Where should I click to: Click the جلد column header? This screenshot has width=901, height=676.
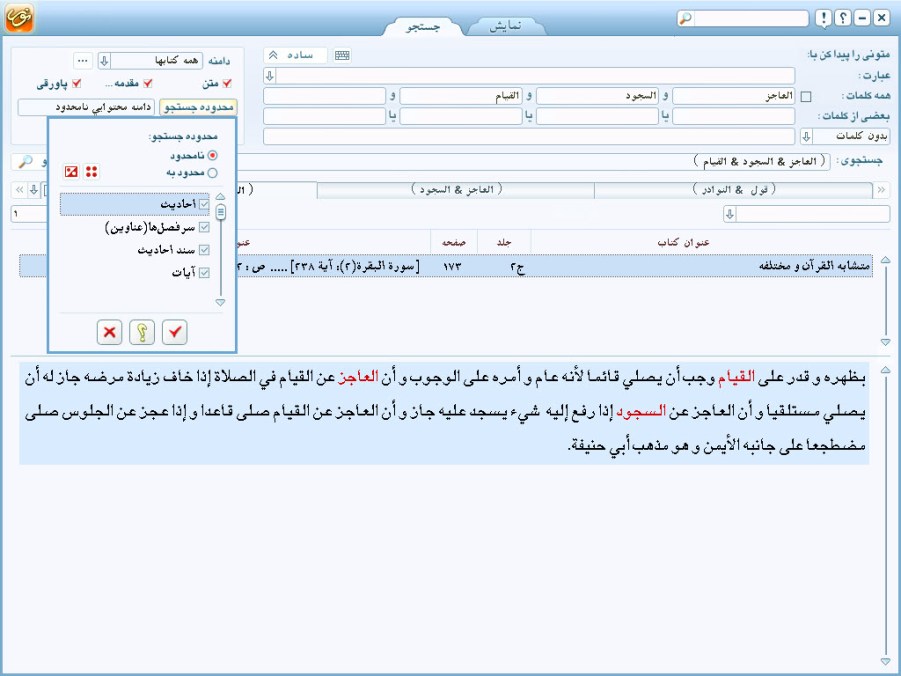(x=505, y=242)
